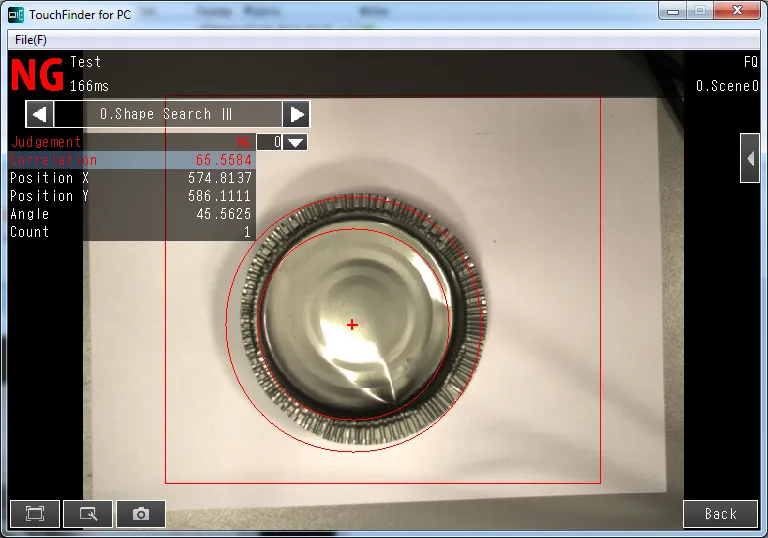Image resolution: width=768 pixels, height=538 pixels.
Task: Select the Position X result row
Action: click(130, 178)
